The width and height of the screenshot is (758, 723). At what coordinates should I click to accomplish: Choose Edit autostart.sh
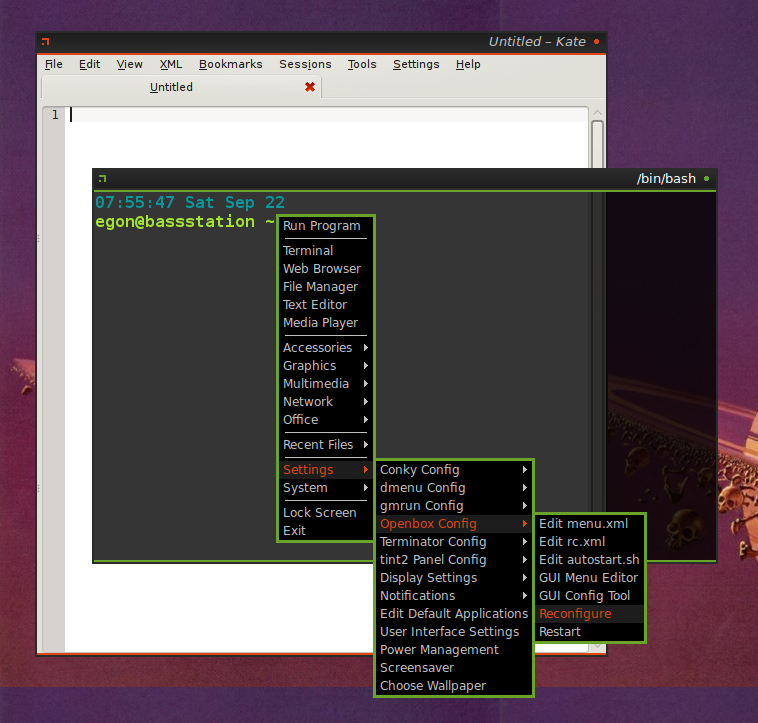[x=590, y=559]
